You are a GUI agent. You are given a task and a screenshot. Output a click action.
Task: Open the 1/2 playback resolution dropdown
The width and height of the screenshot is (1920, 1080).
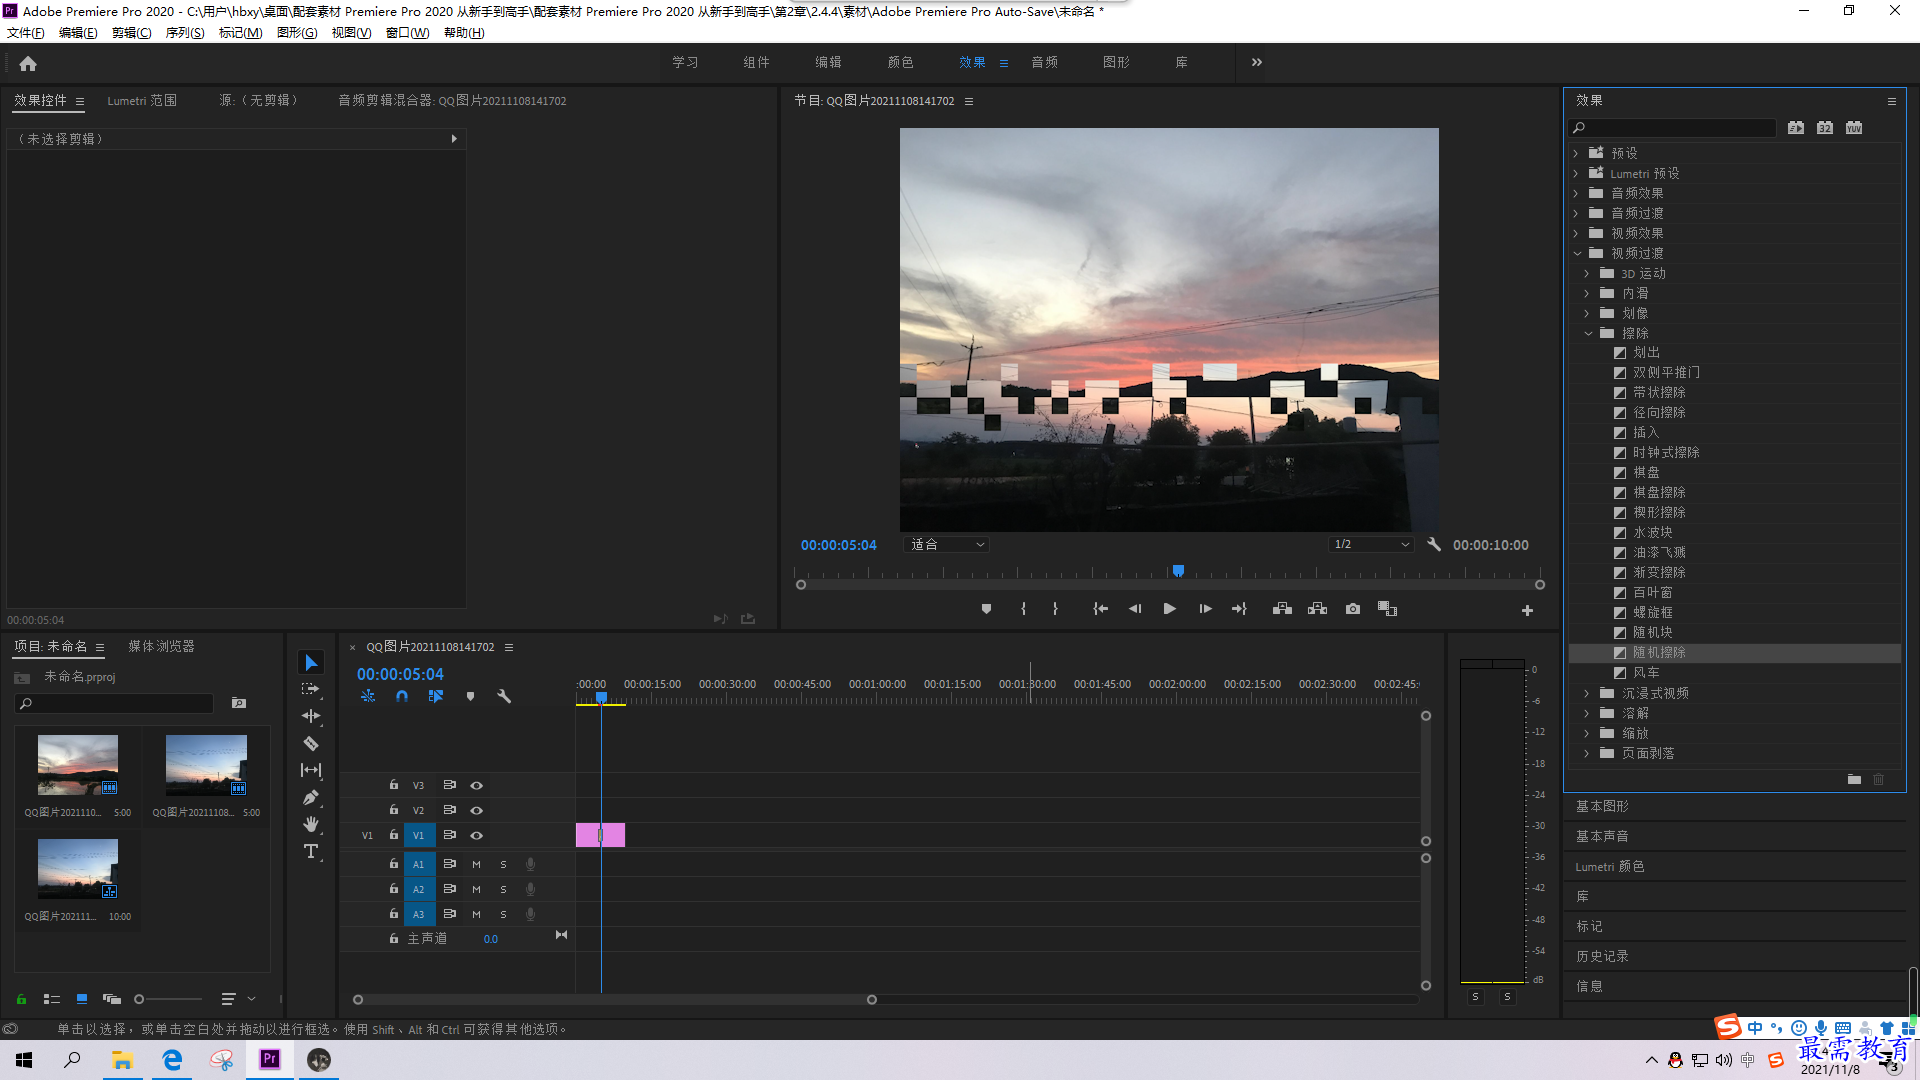click(x=1372, y=545)
